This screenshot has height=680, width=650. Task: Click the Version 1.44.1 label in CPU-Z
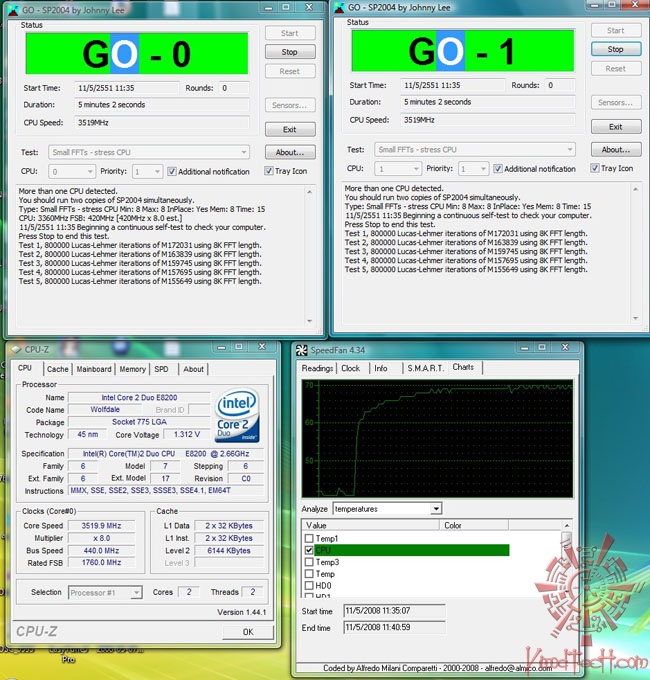point(242,612)
